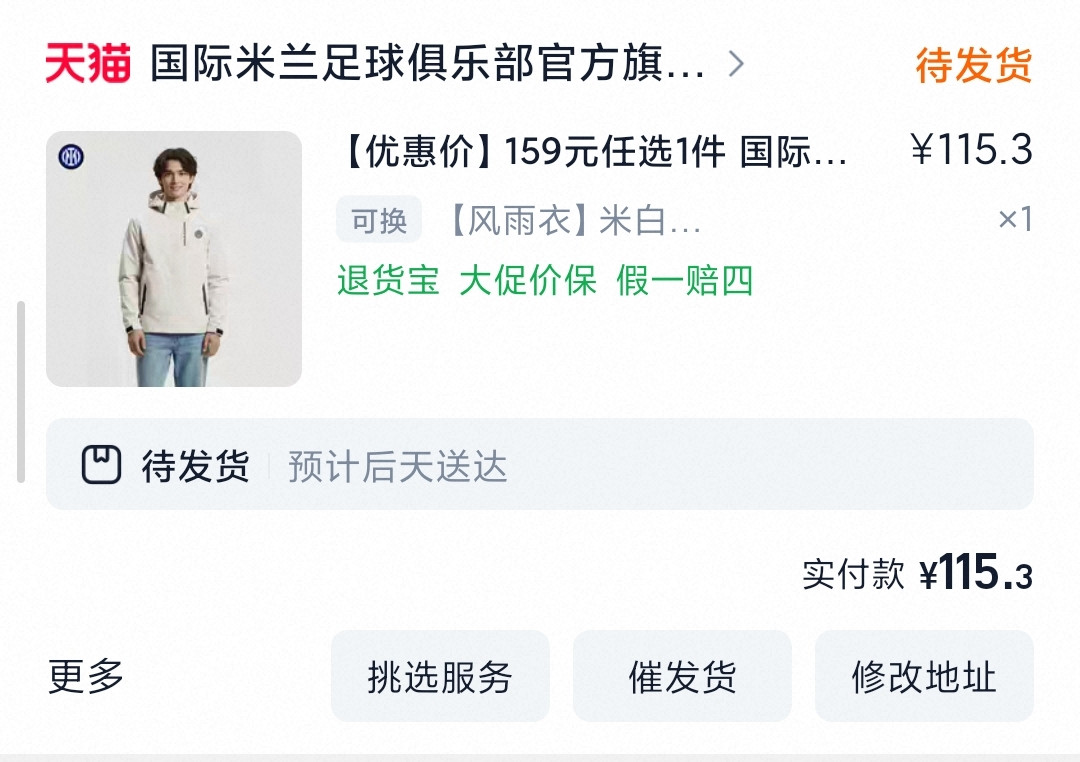1080x762 pixels.
Task: Click the 挑选服务 button
Action: (440, 676)
